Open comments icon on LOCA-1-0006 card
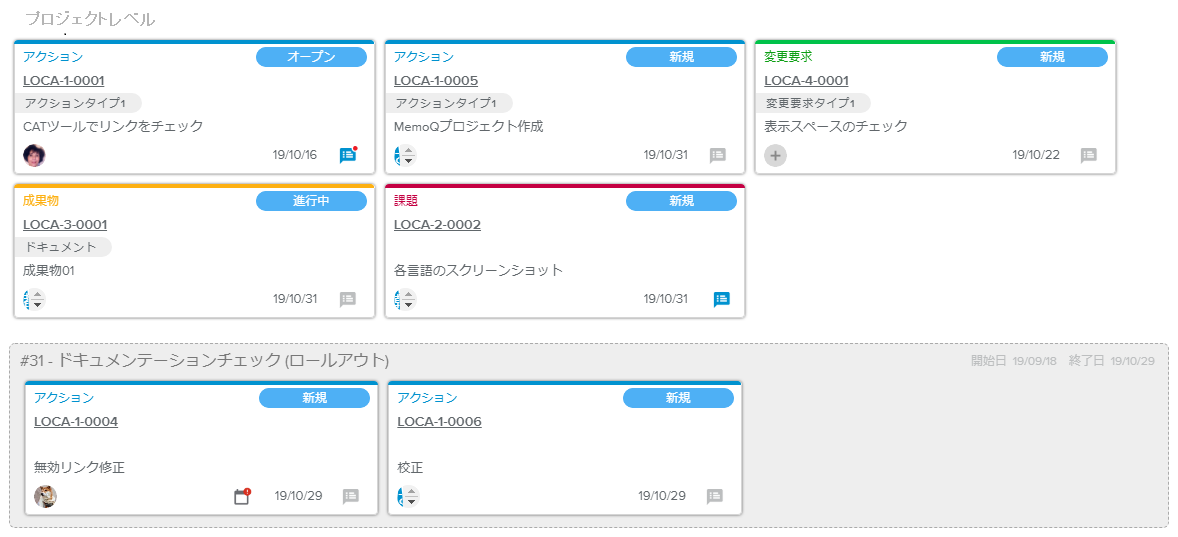The image size is (1178, 537). click(714, 496)
